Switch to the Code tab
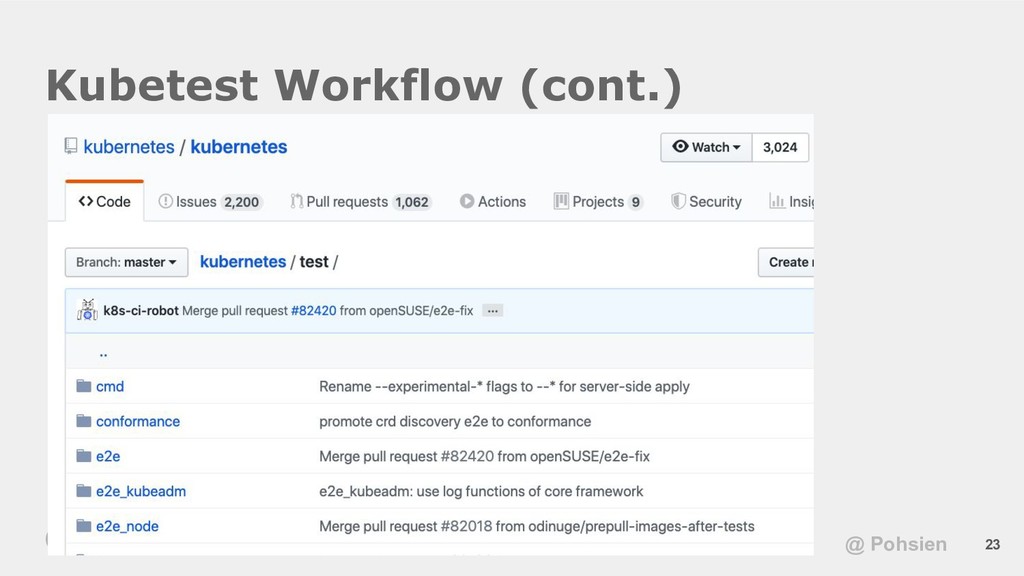This screenshot has width=1024, height=576. tap(104, 201)
